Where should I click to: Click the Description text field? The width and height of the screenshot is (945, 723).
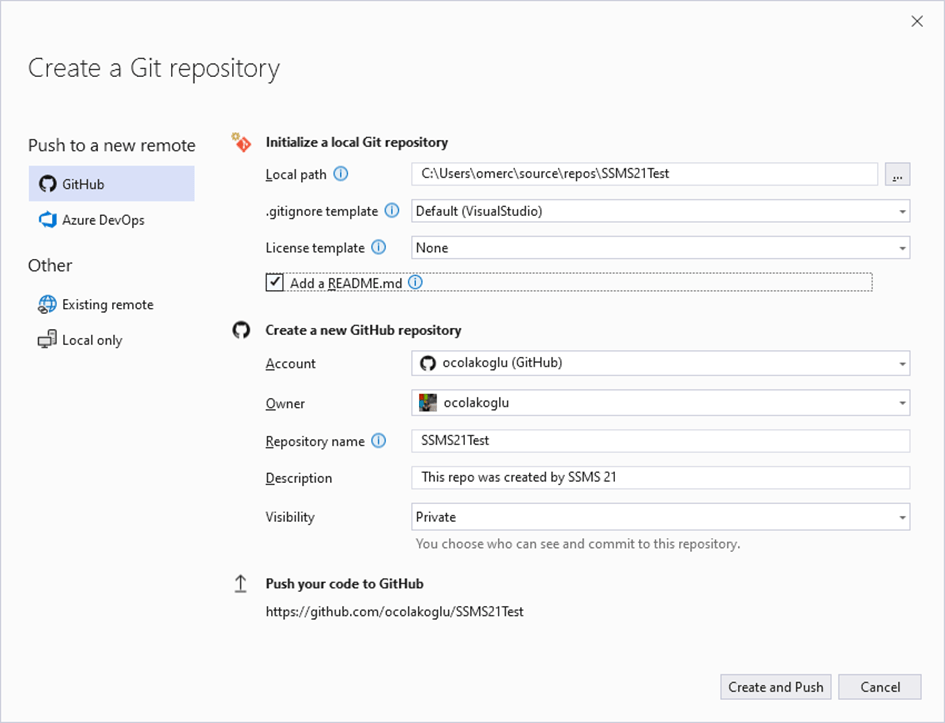point(660,477)
